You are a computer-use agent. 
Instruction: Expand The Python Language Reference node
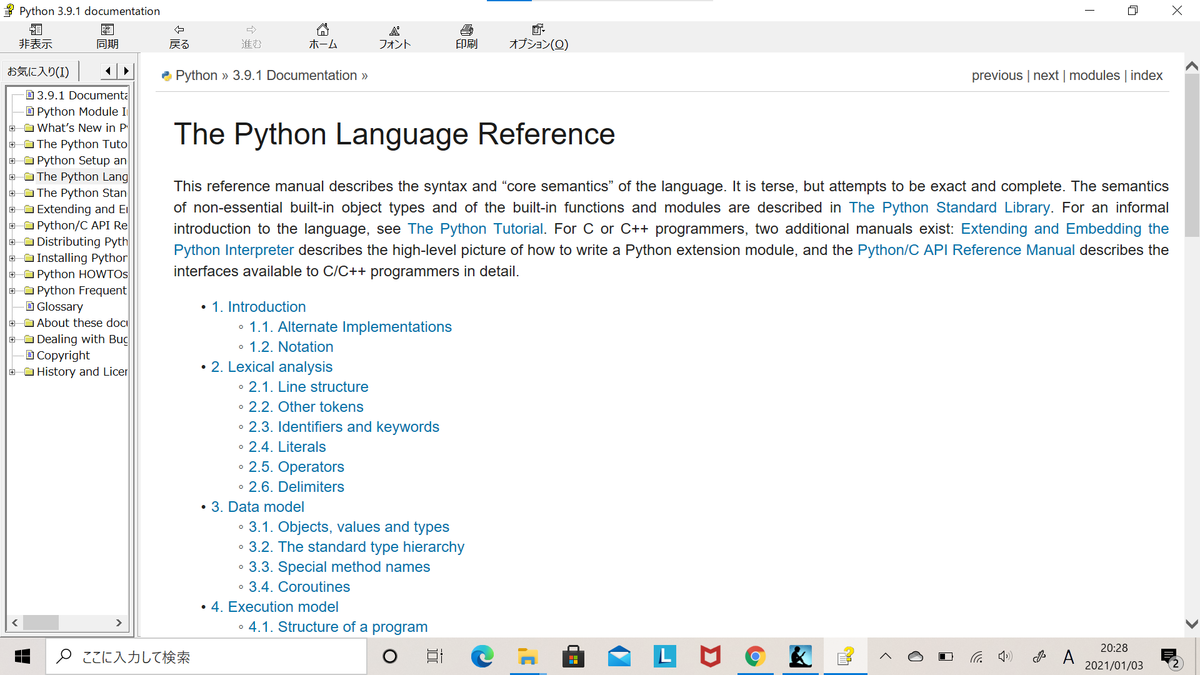pyautogui.click(x=11, y=177)
